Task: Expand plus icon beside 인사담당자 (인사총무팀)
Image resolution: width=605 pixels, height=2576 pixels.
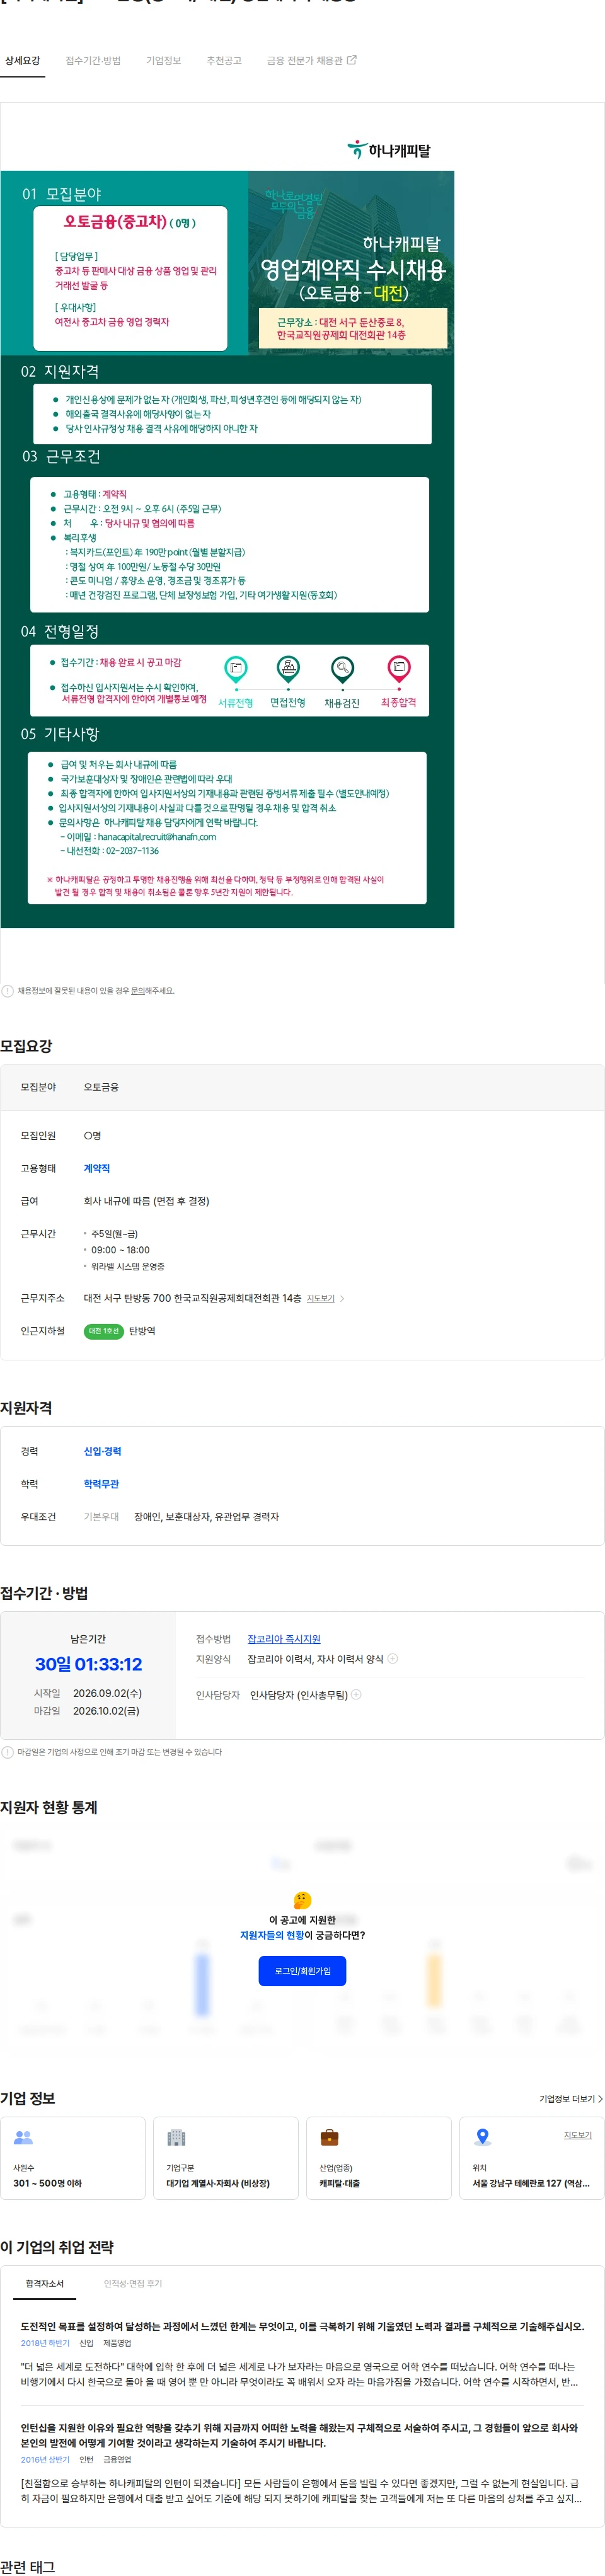Action: coord(356,1694)
